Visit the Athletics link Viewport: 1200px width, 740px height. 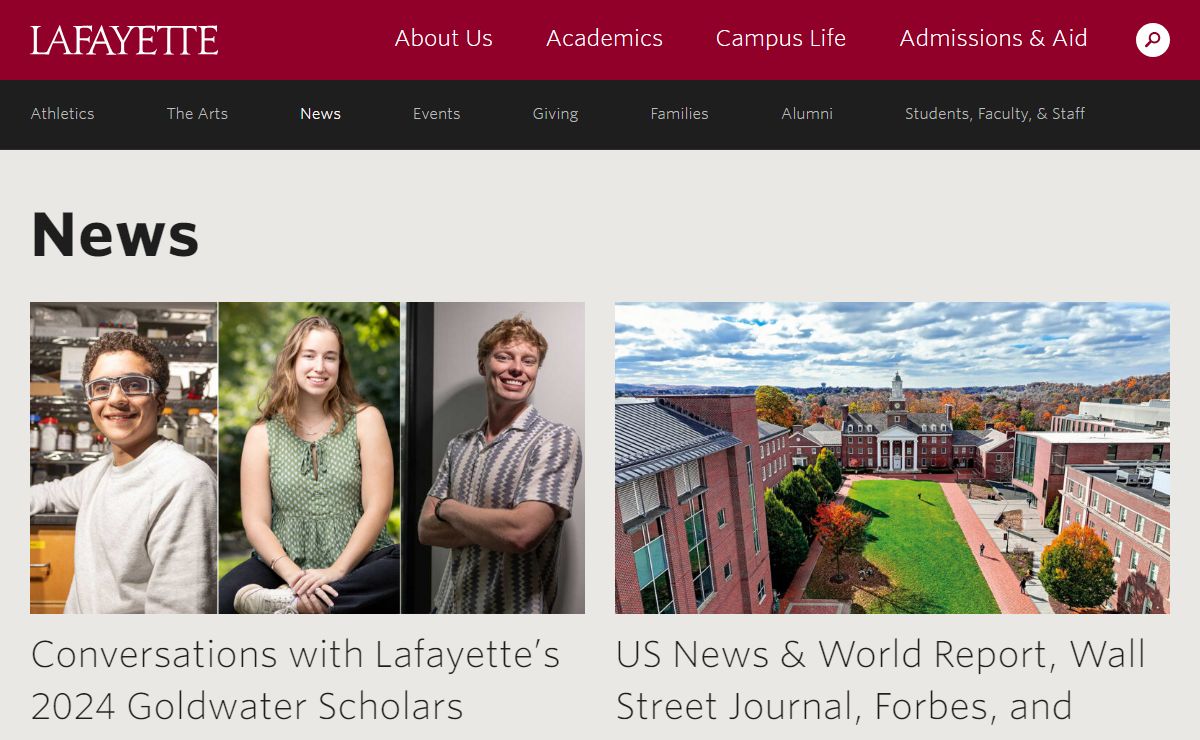tap(62, 114)
